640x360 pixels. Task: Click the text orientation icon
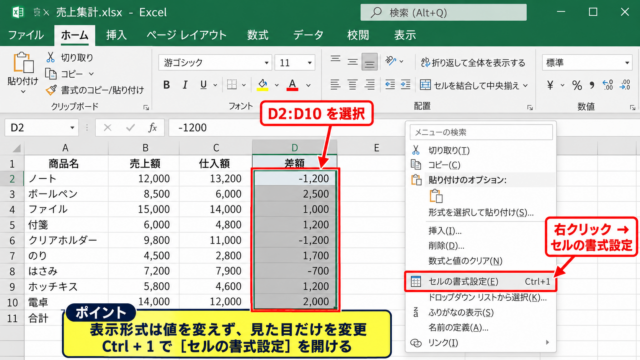[x=391, y=61]
